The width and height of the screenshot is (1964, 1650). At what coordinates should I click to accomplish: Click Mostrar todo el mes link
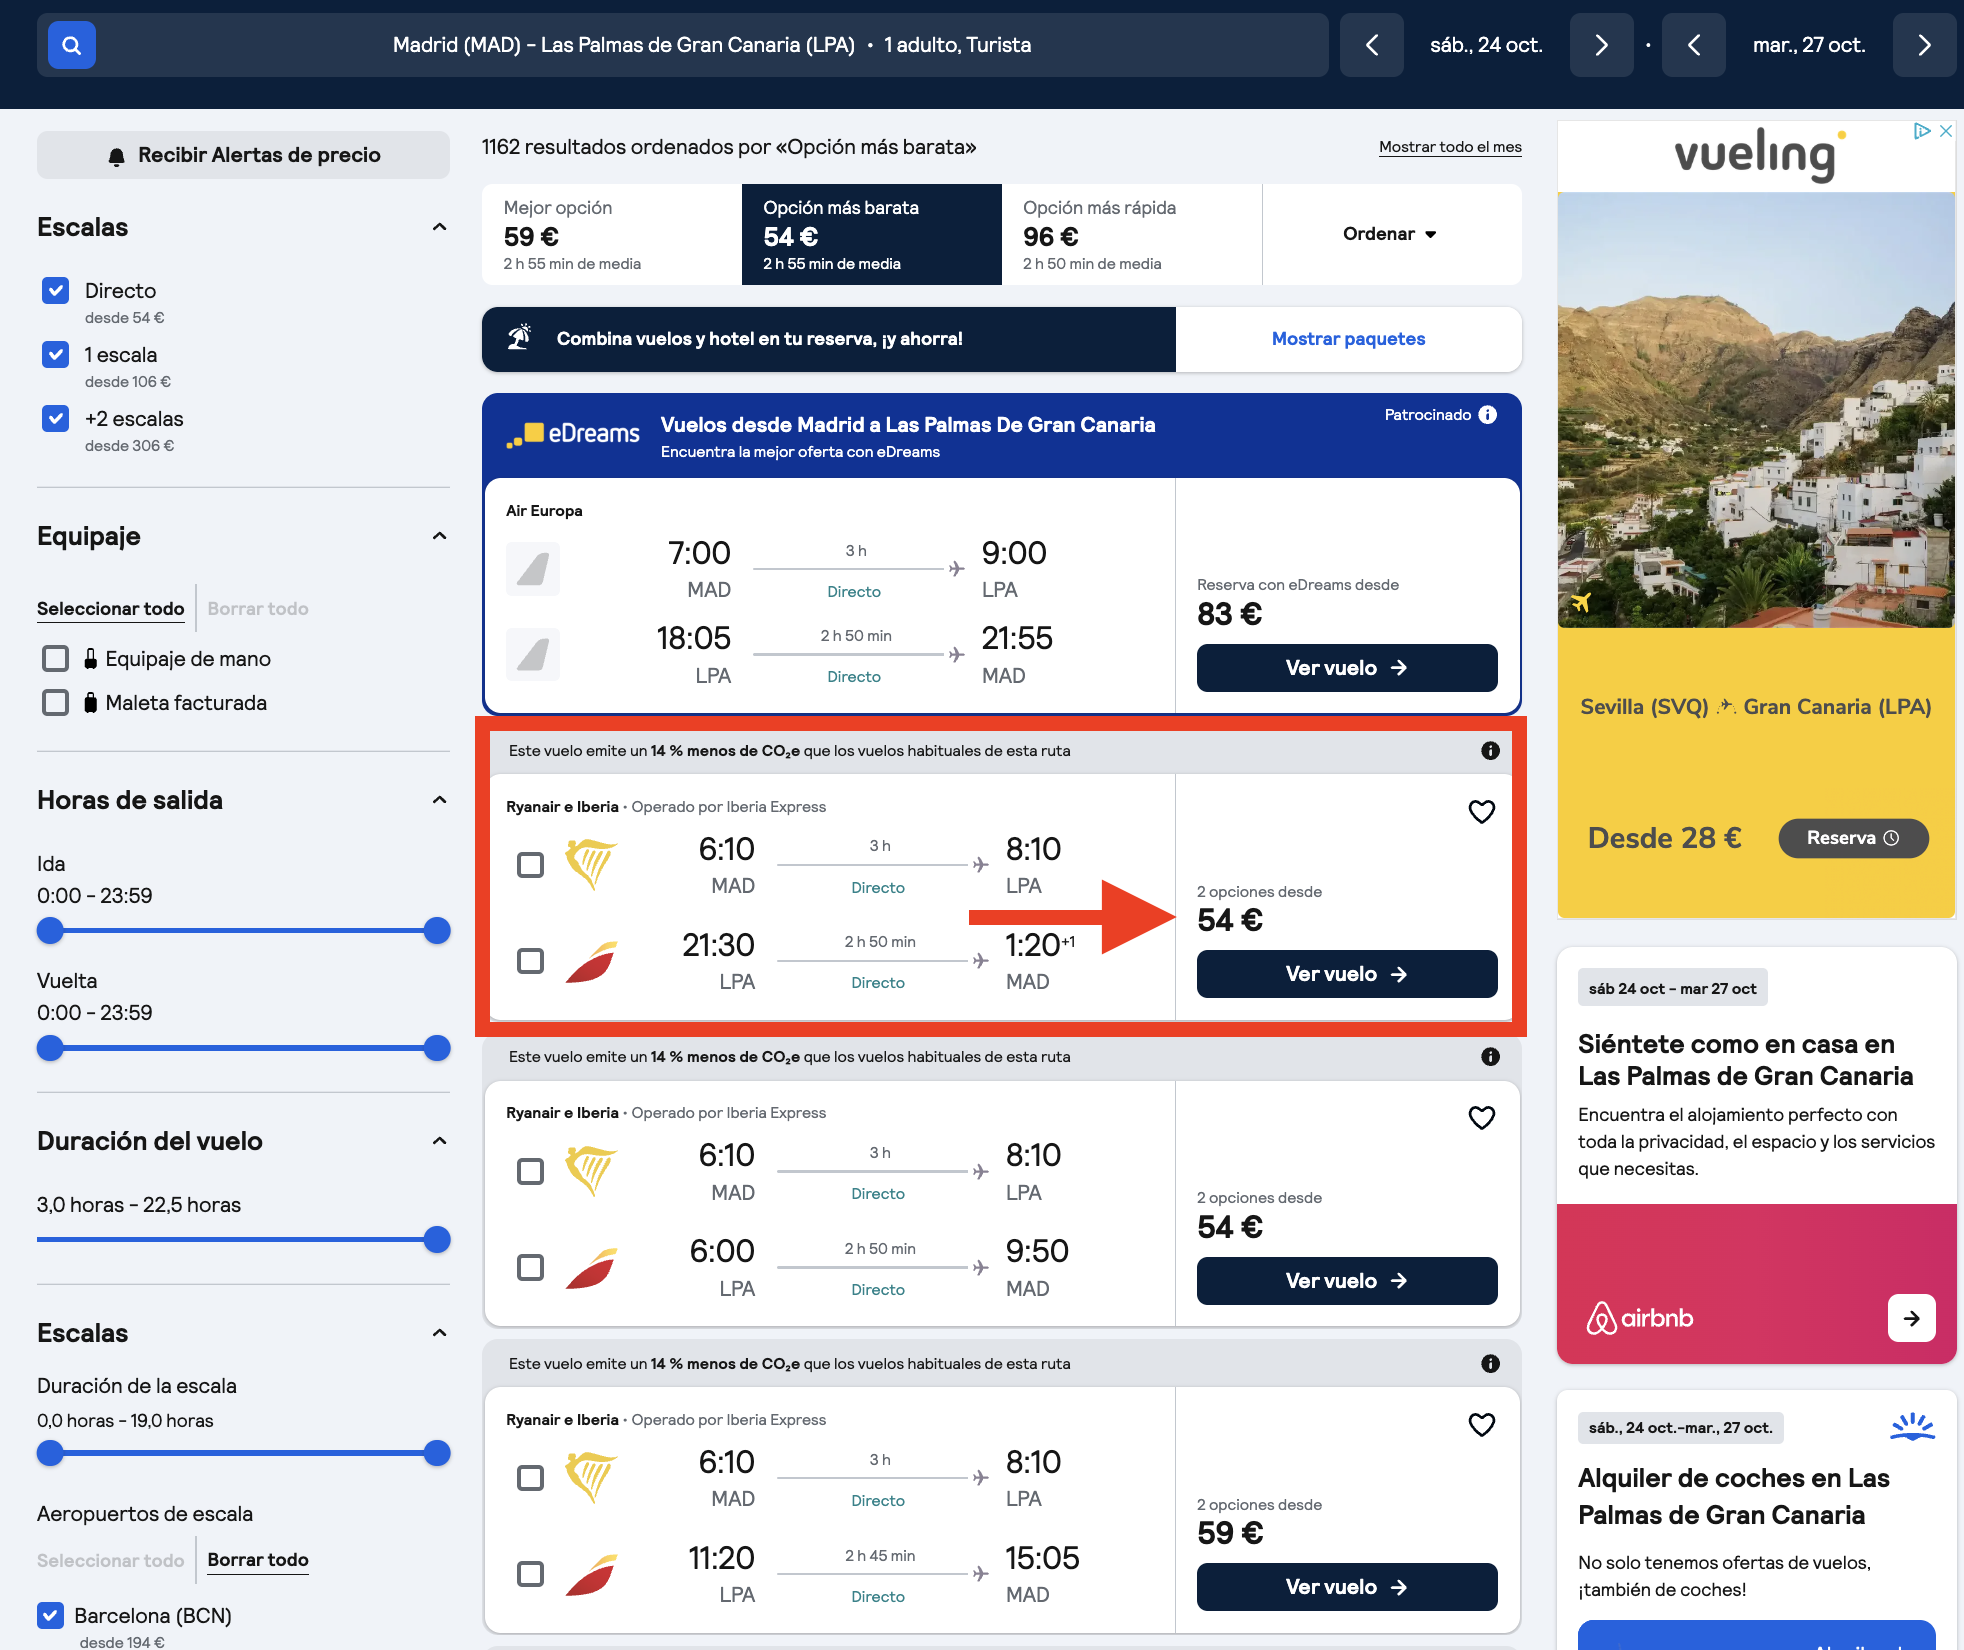coord(1450,147)
